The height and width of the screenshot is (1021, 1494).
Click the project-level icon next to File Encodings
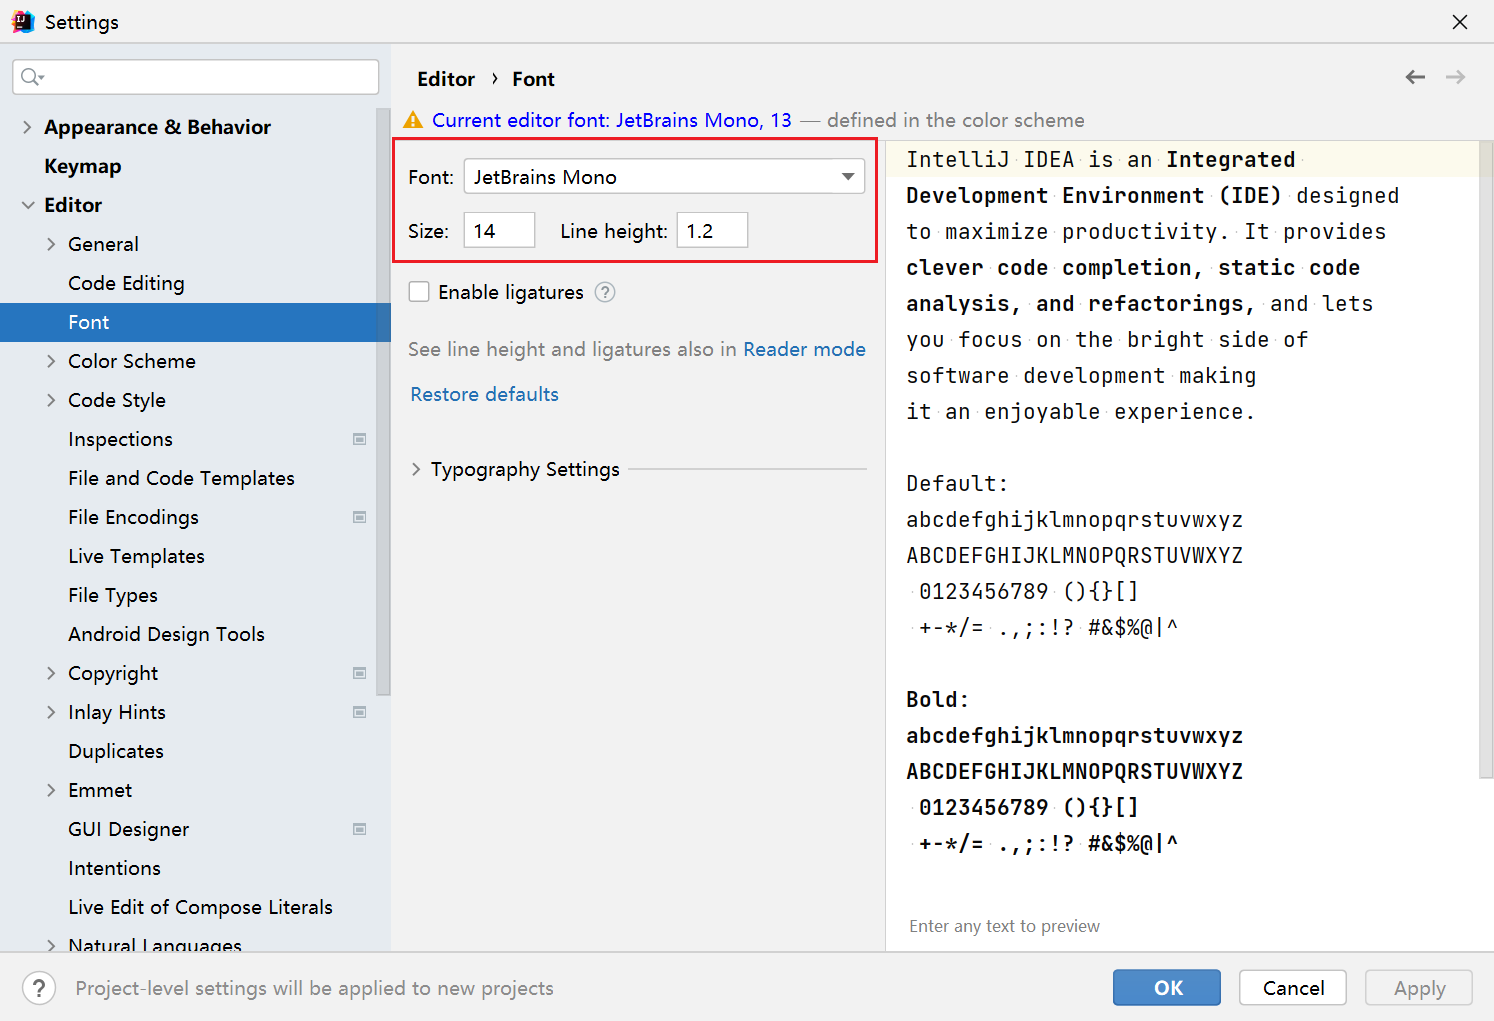pos(360,517)
